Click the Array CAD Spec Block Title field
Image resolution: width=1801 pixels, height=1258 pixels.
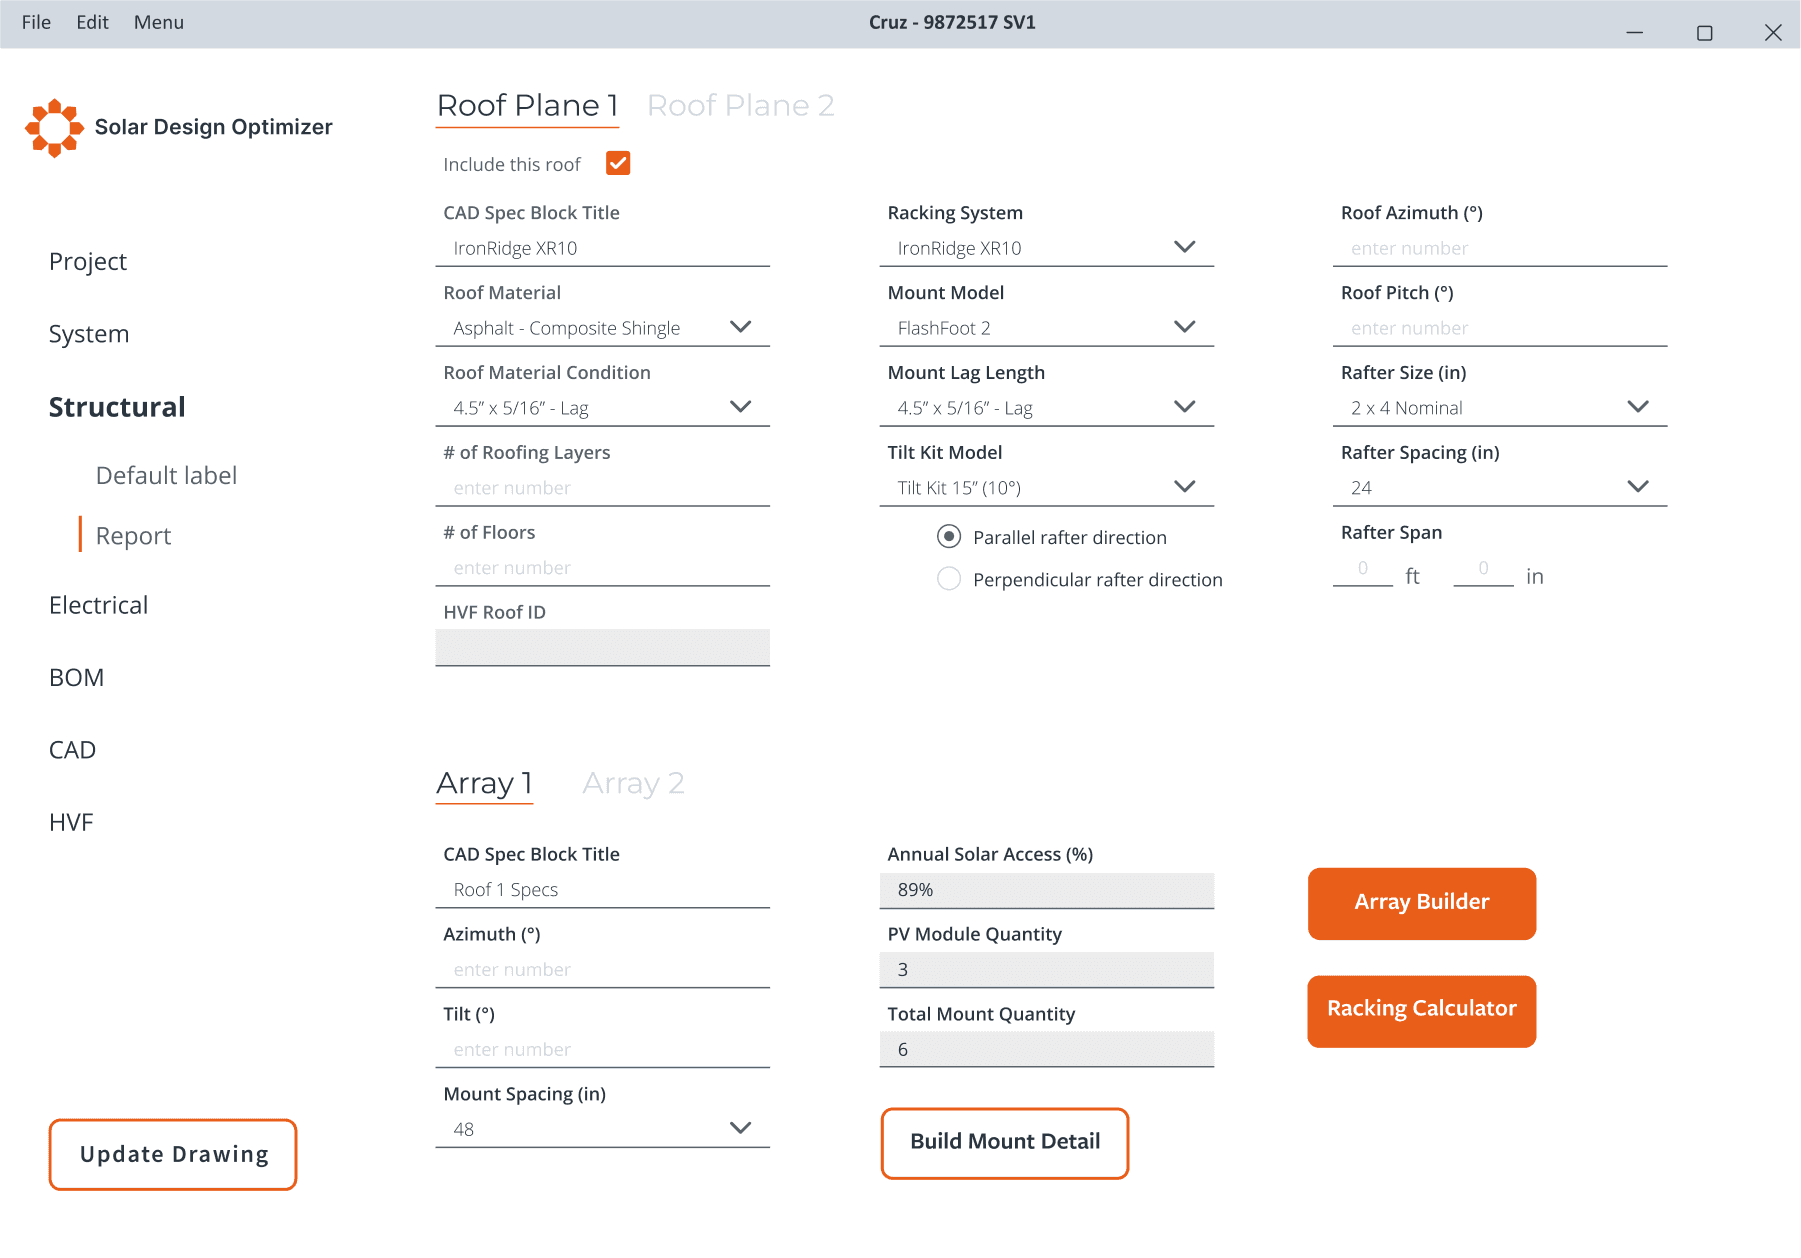pos(602,890)
